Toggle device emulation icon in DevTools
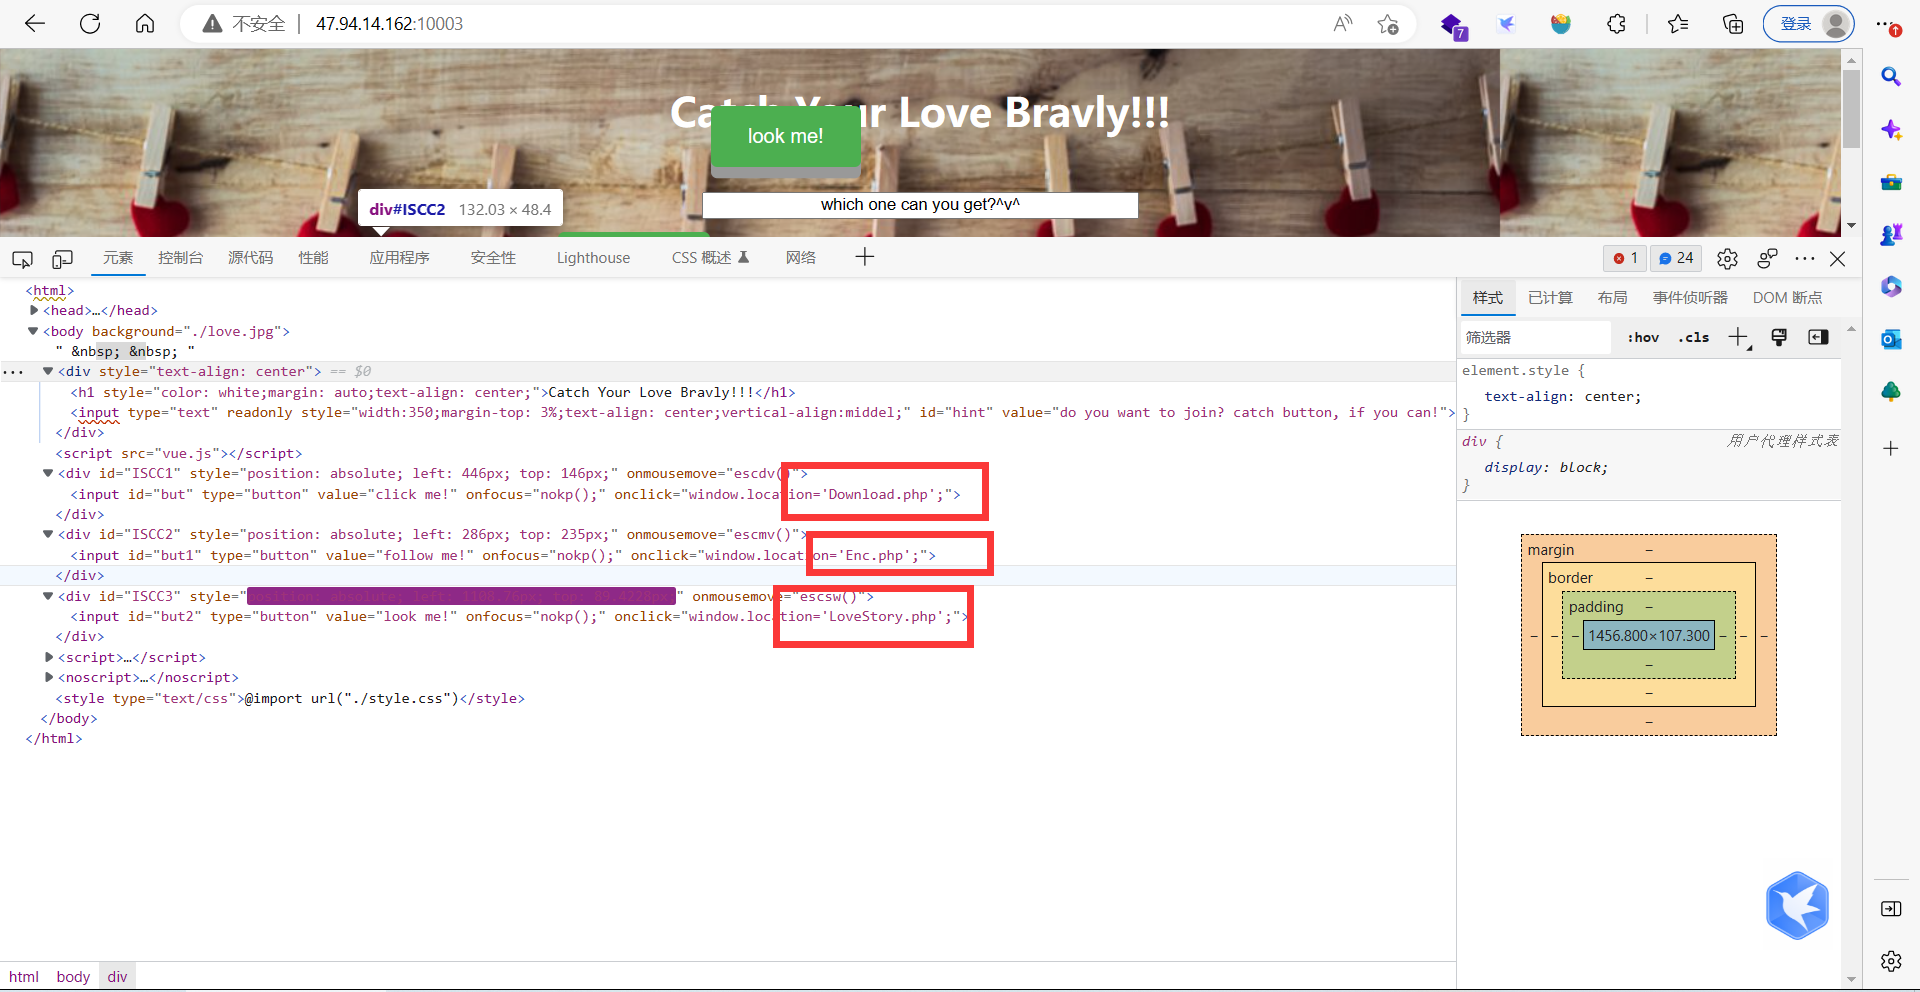 (62, 259)
